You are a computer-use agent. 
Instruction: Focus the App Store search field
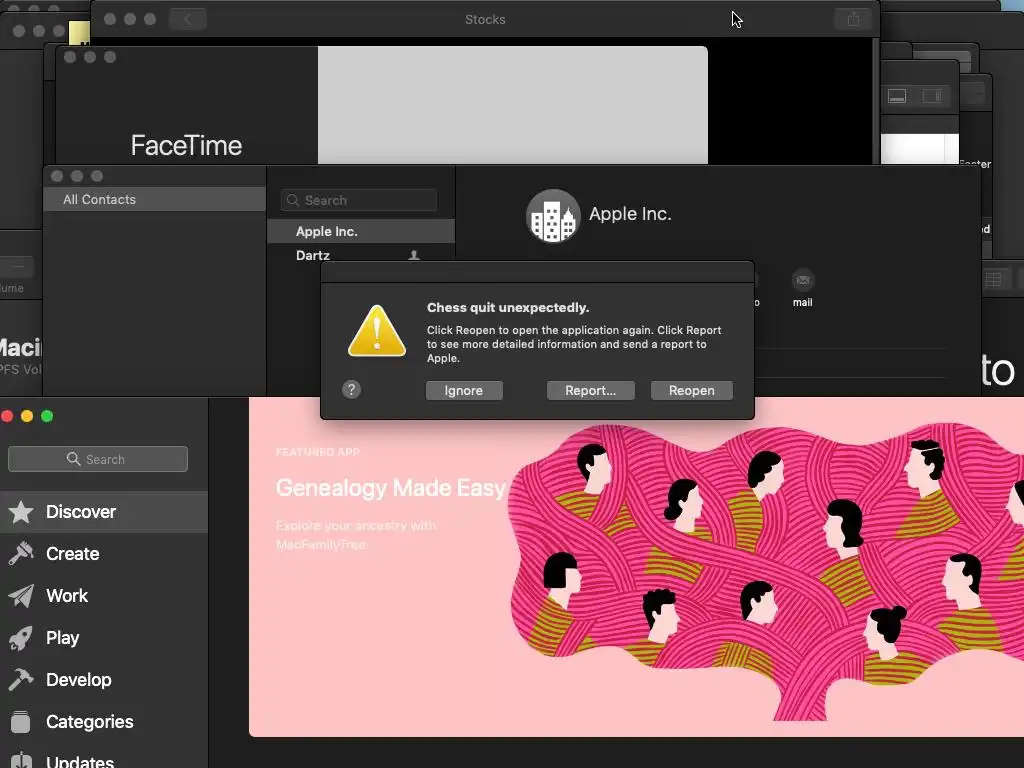tap(98, 459)
